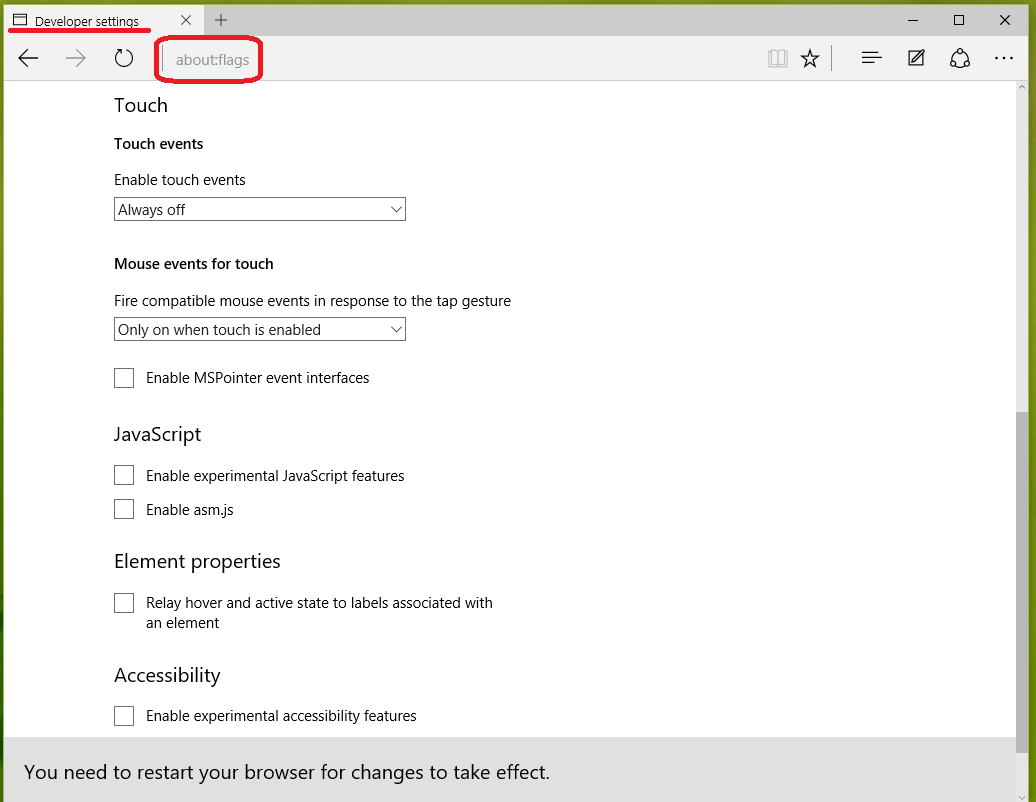The image size is (1036, 802).
Task: Click the Touch events subheading
Action: point(159,144)
